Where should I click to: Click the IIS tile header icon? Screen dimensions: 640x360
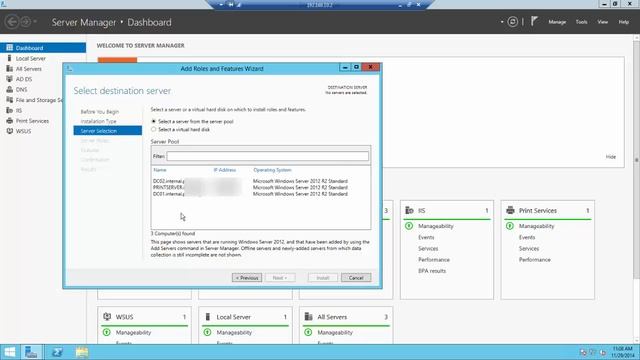tap(409, 210)
